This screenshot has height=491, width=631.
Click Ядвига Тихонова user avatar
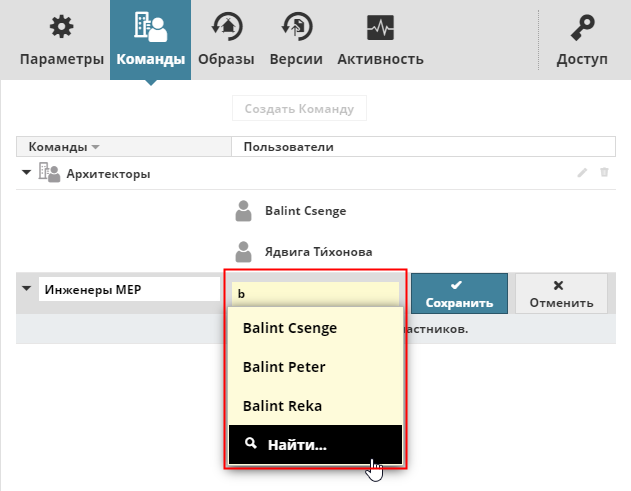pos(243,252)
